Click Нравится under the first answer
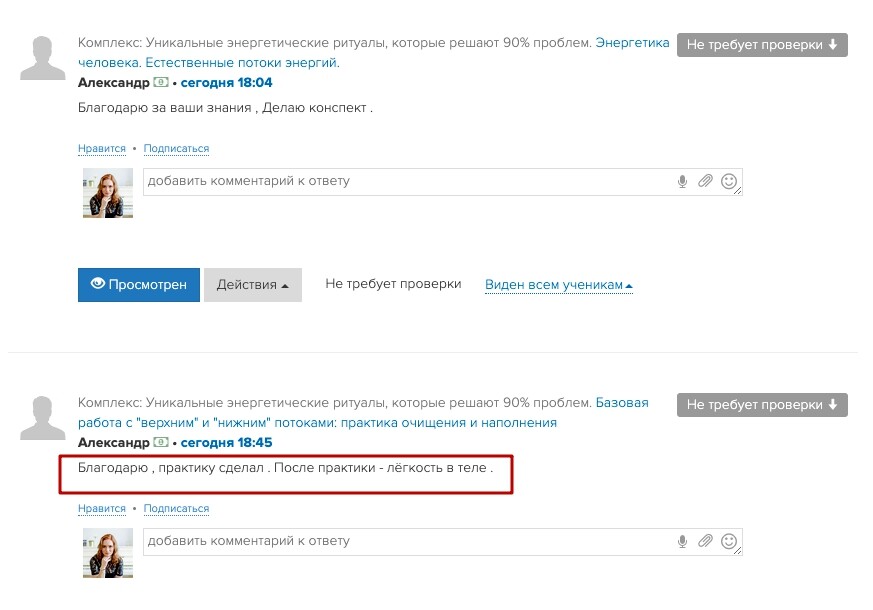873x610 pixels. point(102,149)
